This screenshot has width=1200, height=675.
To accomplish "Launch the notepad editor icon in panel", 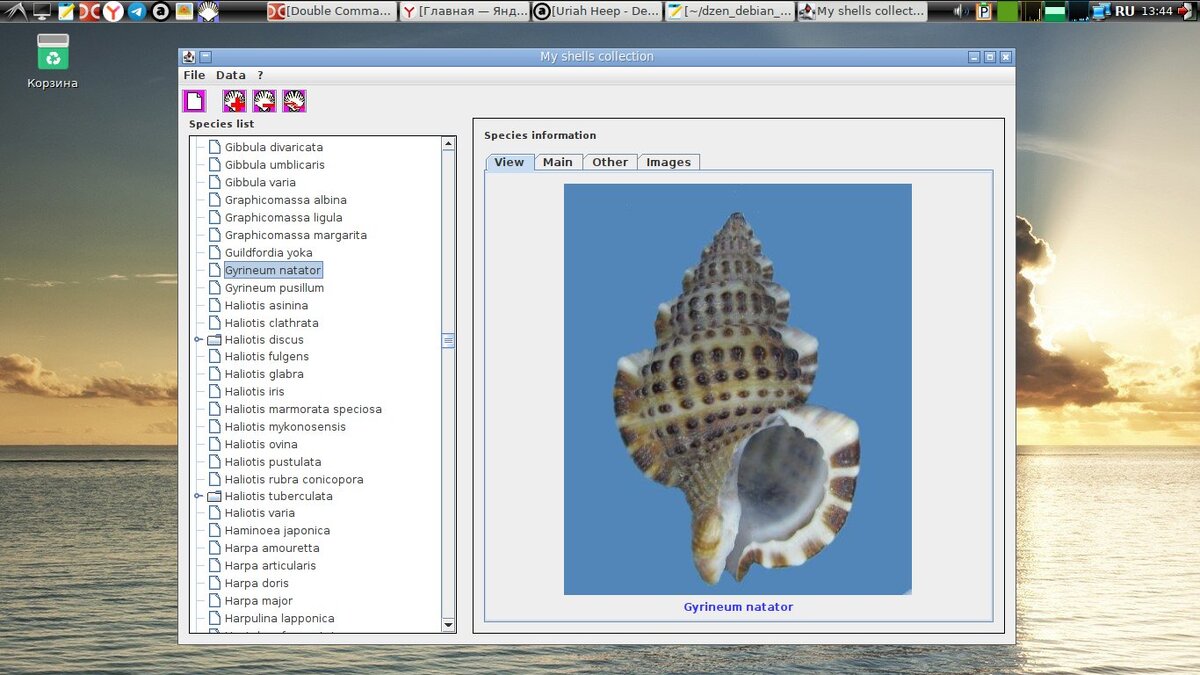I will coord(66,11).
